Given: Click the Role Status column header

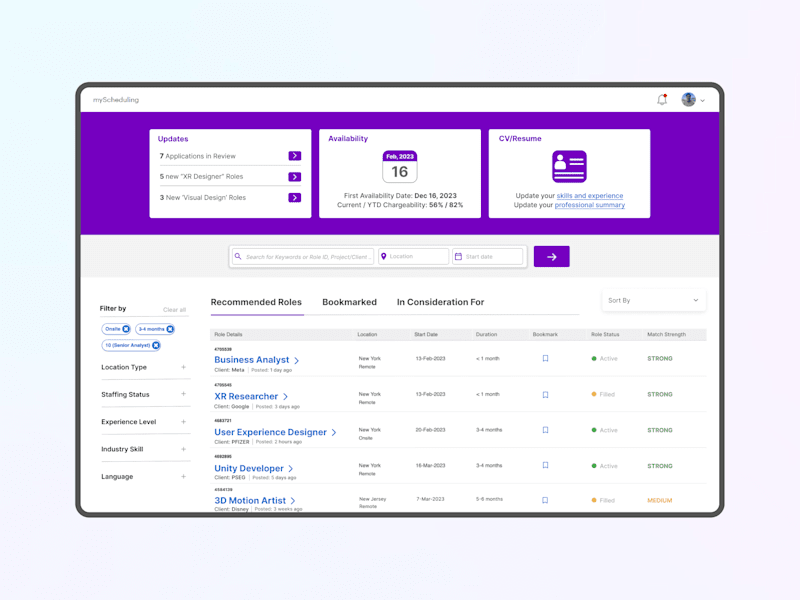Looking at the screenshot, I should pyautogui.click(x=605, y=335).
